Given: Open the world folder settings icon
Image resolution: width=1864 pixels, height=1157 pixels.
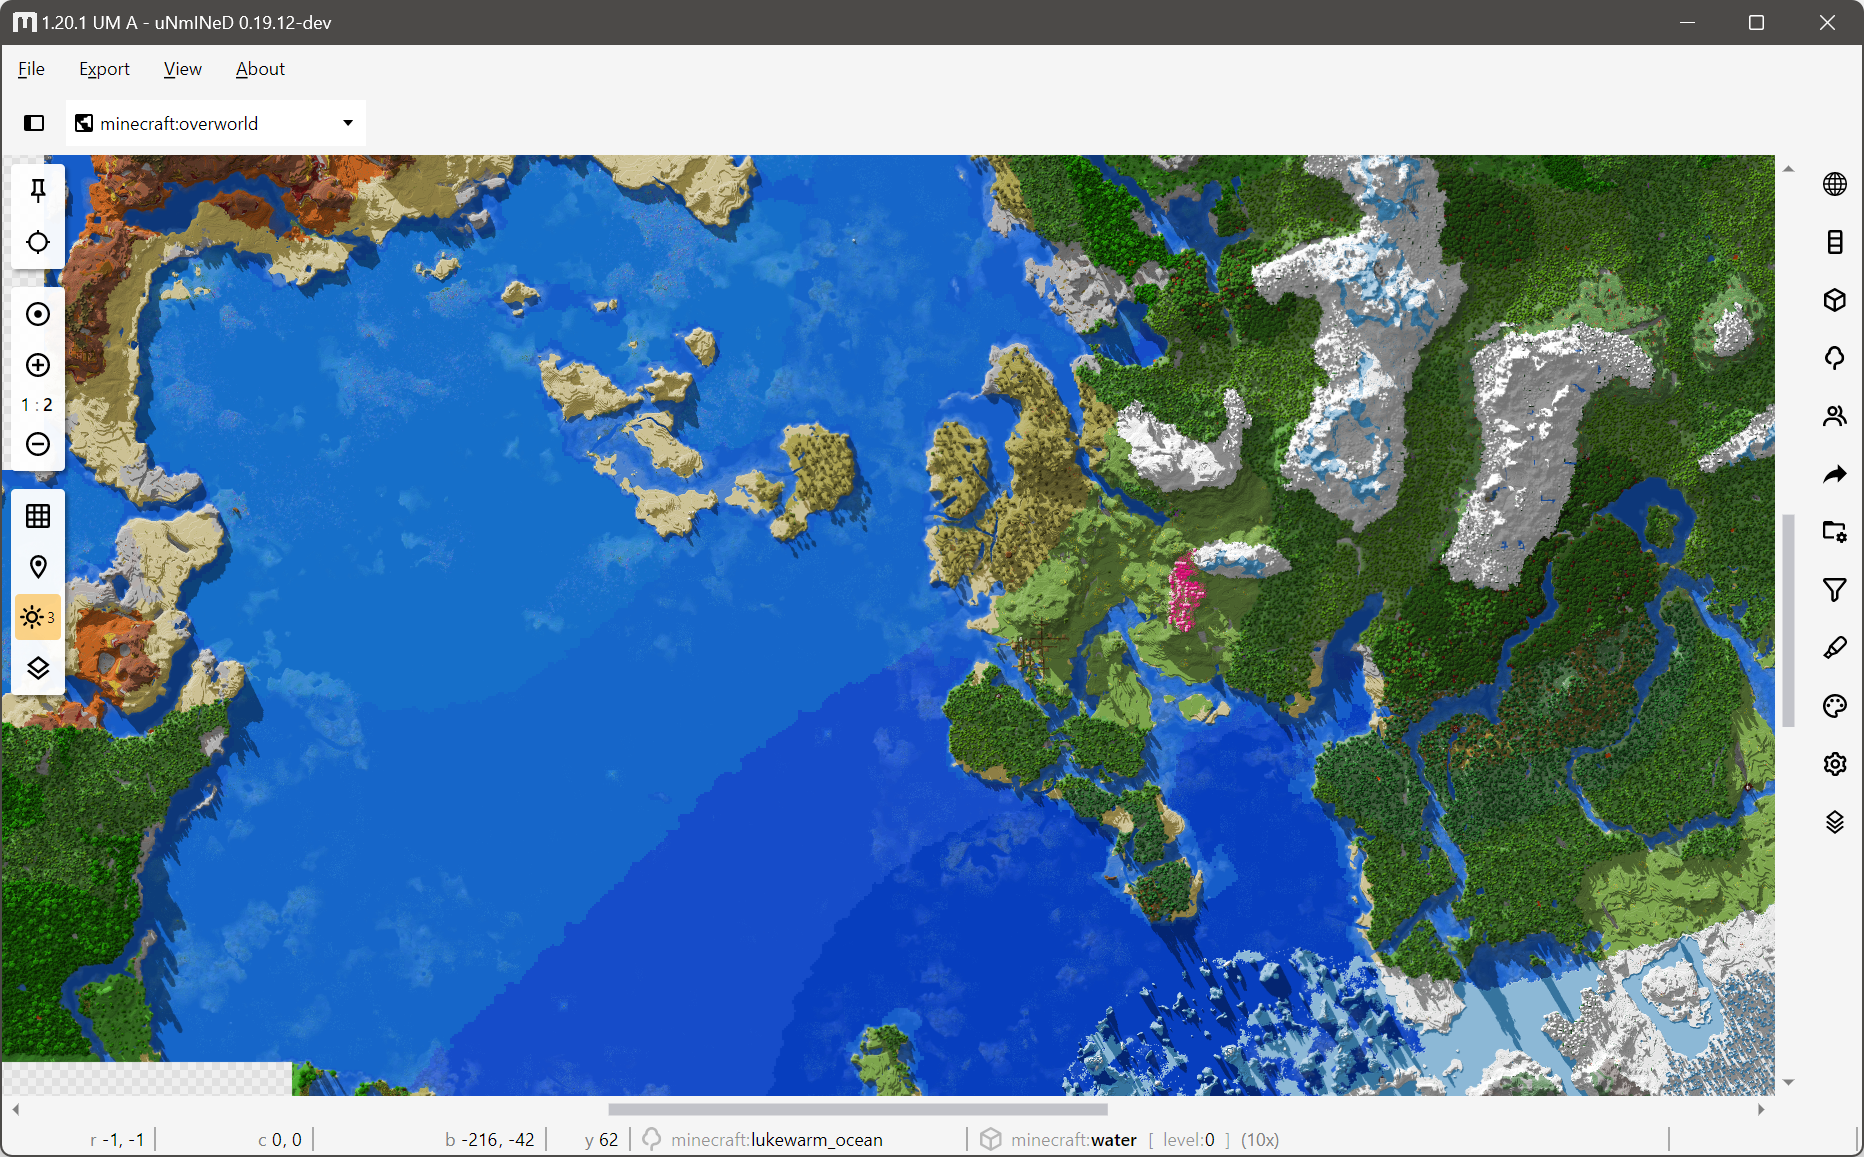Looking at the screenshot, I should click(1836, 533).
